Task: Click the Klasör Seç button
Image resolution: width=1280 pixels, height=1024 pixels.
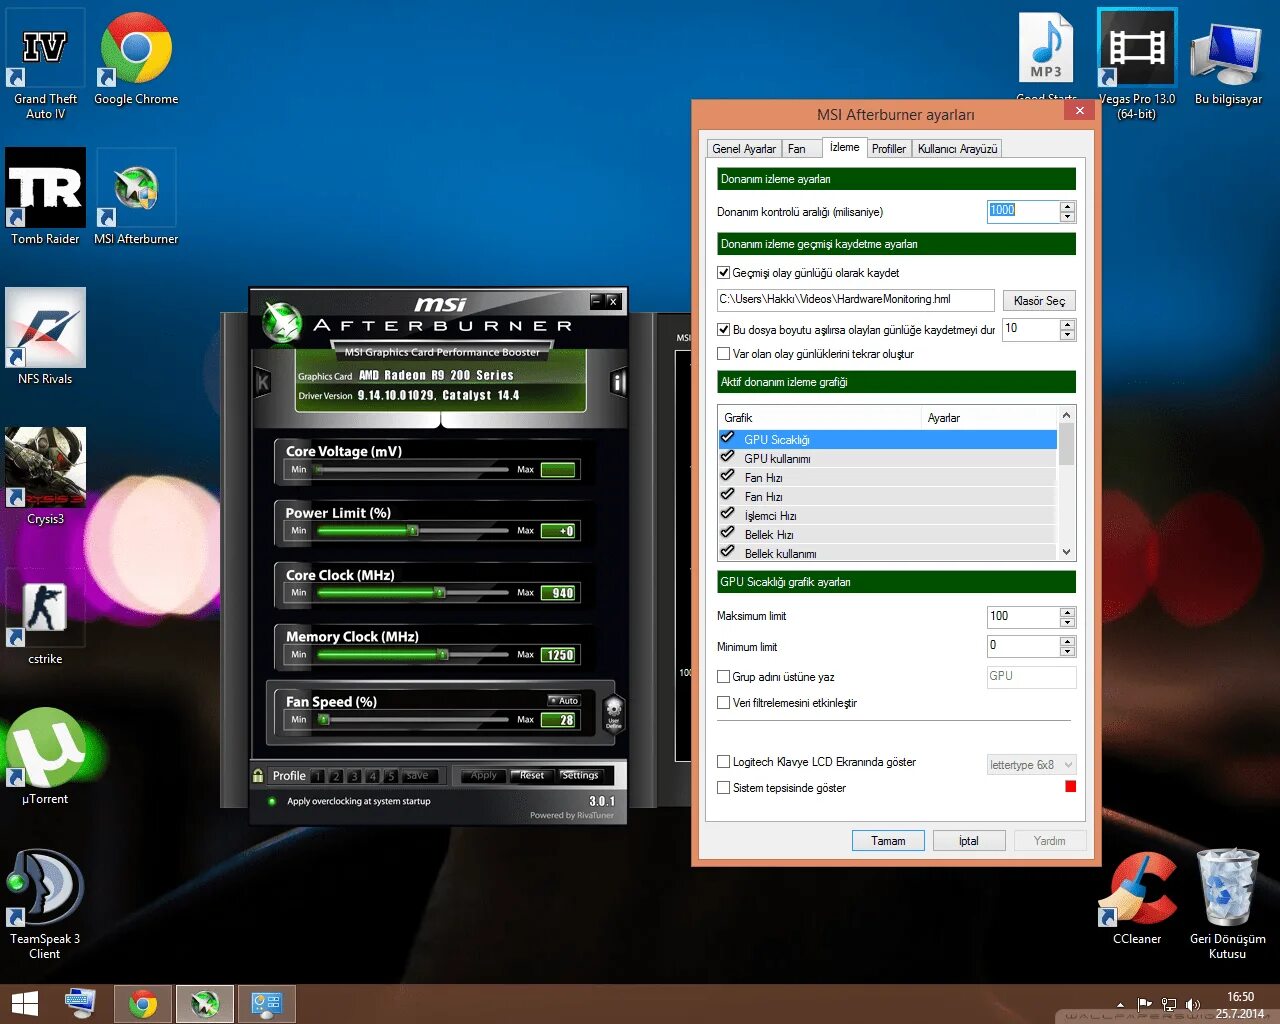Action: tap(1039, 301)
